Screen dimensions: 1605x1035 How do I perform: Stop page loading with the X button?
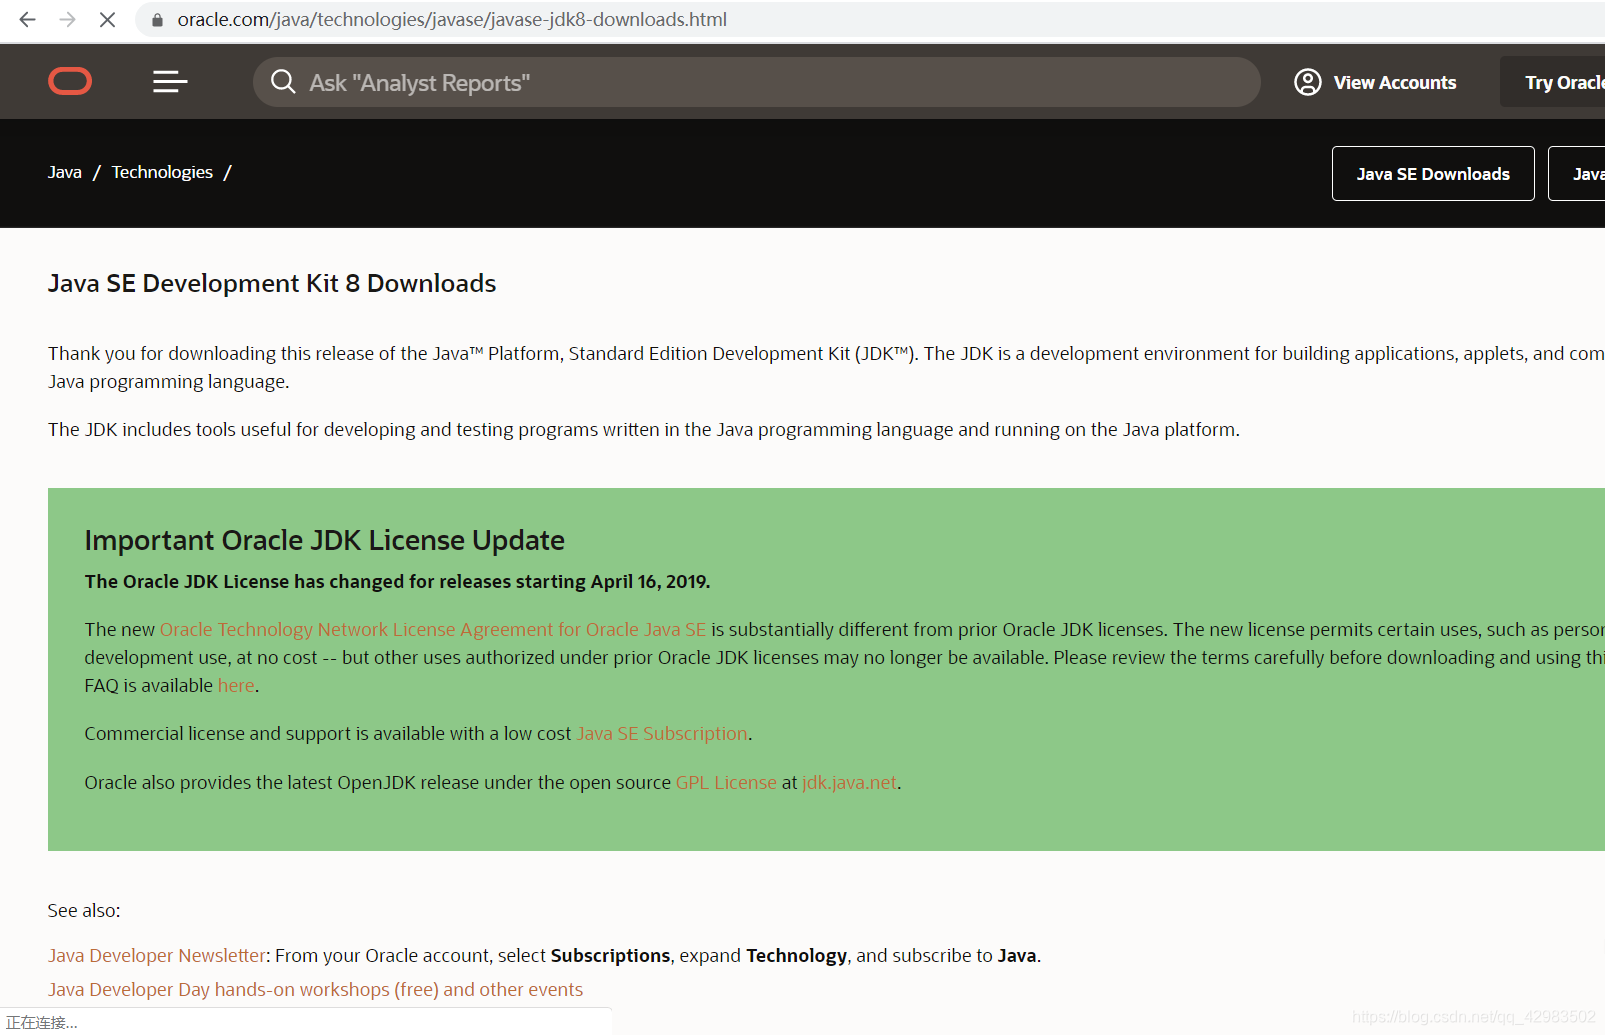(x=107, y=19)
